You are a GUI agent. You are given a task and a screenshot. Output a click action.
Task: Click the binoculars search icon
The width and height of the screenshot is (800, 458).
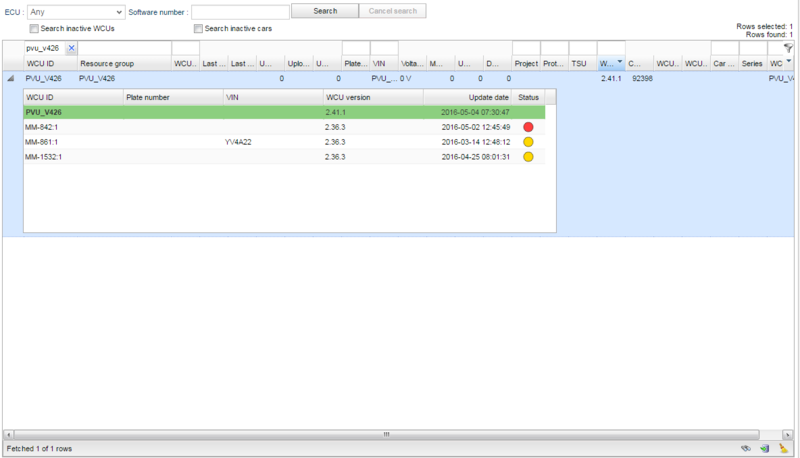coord(745,448)
